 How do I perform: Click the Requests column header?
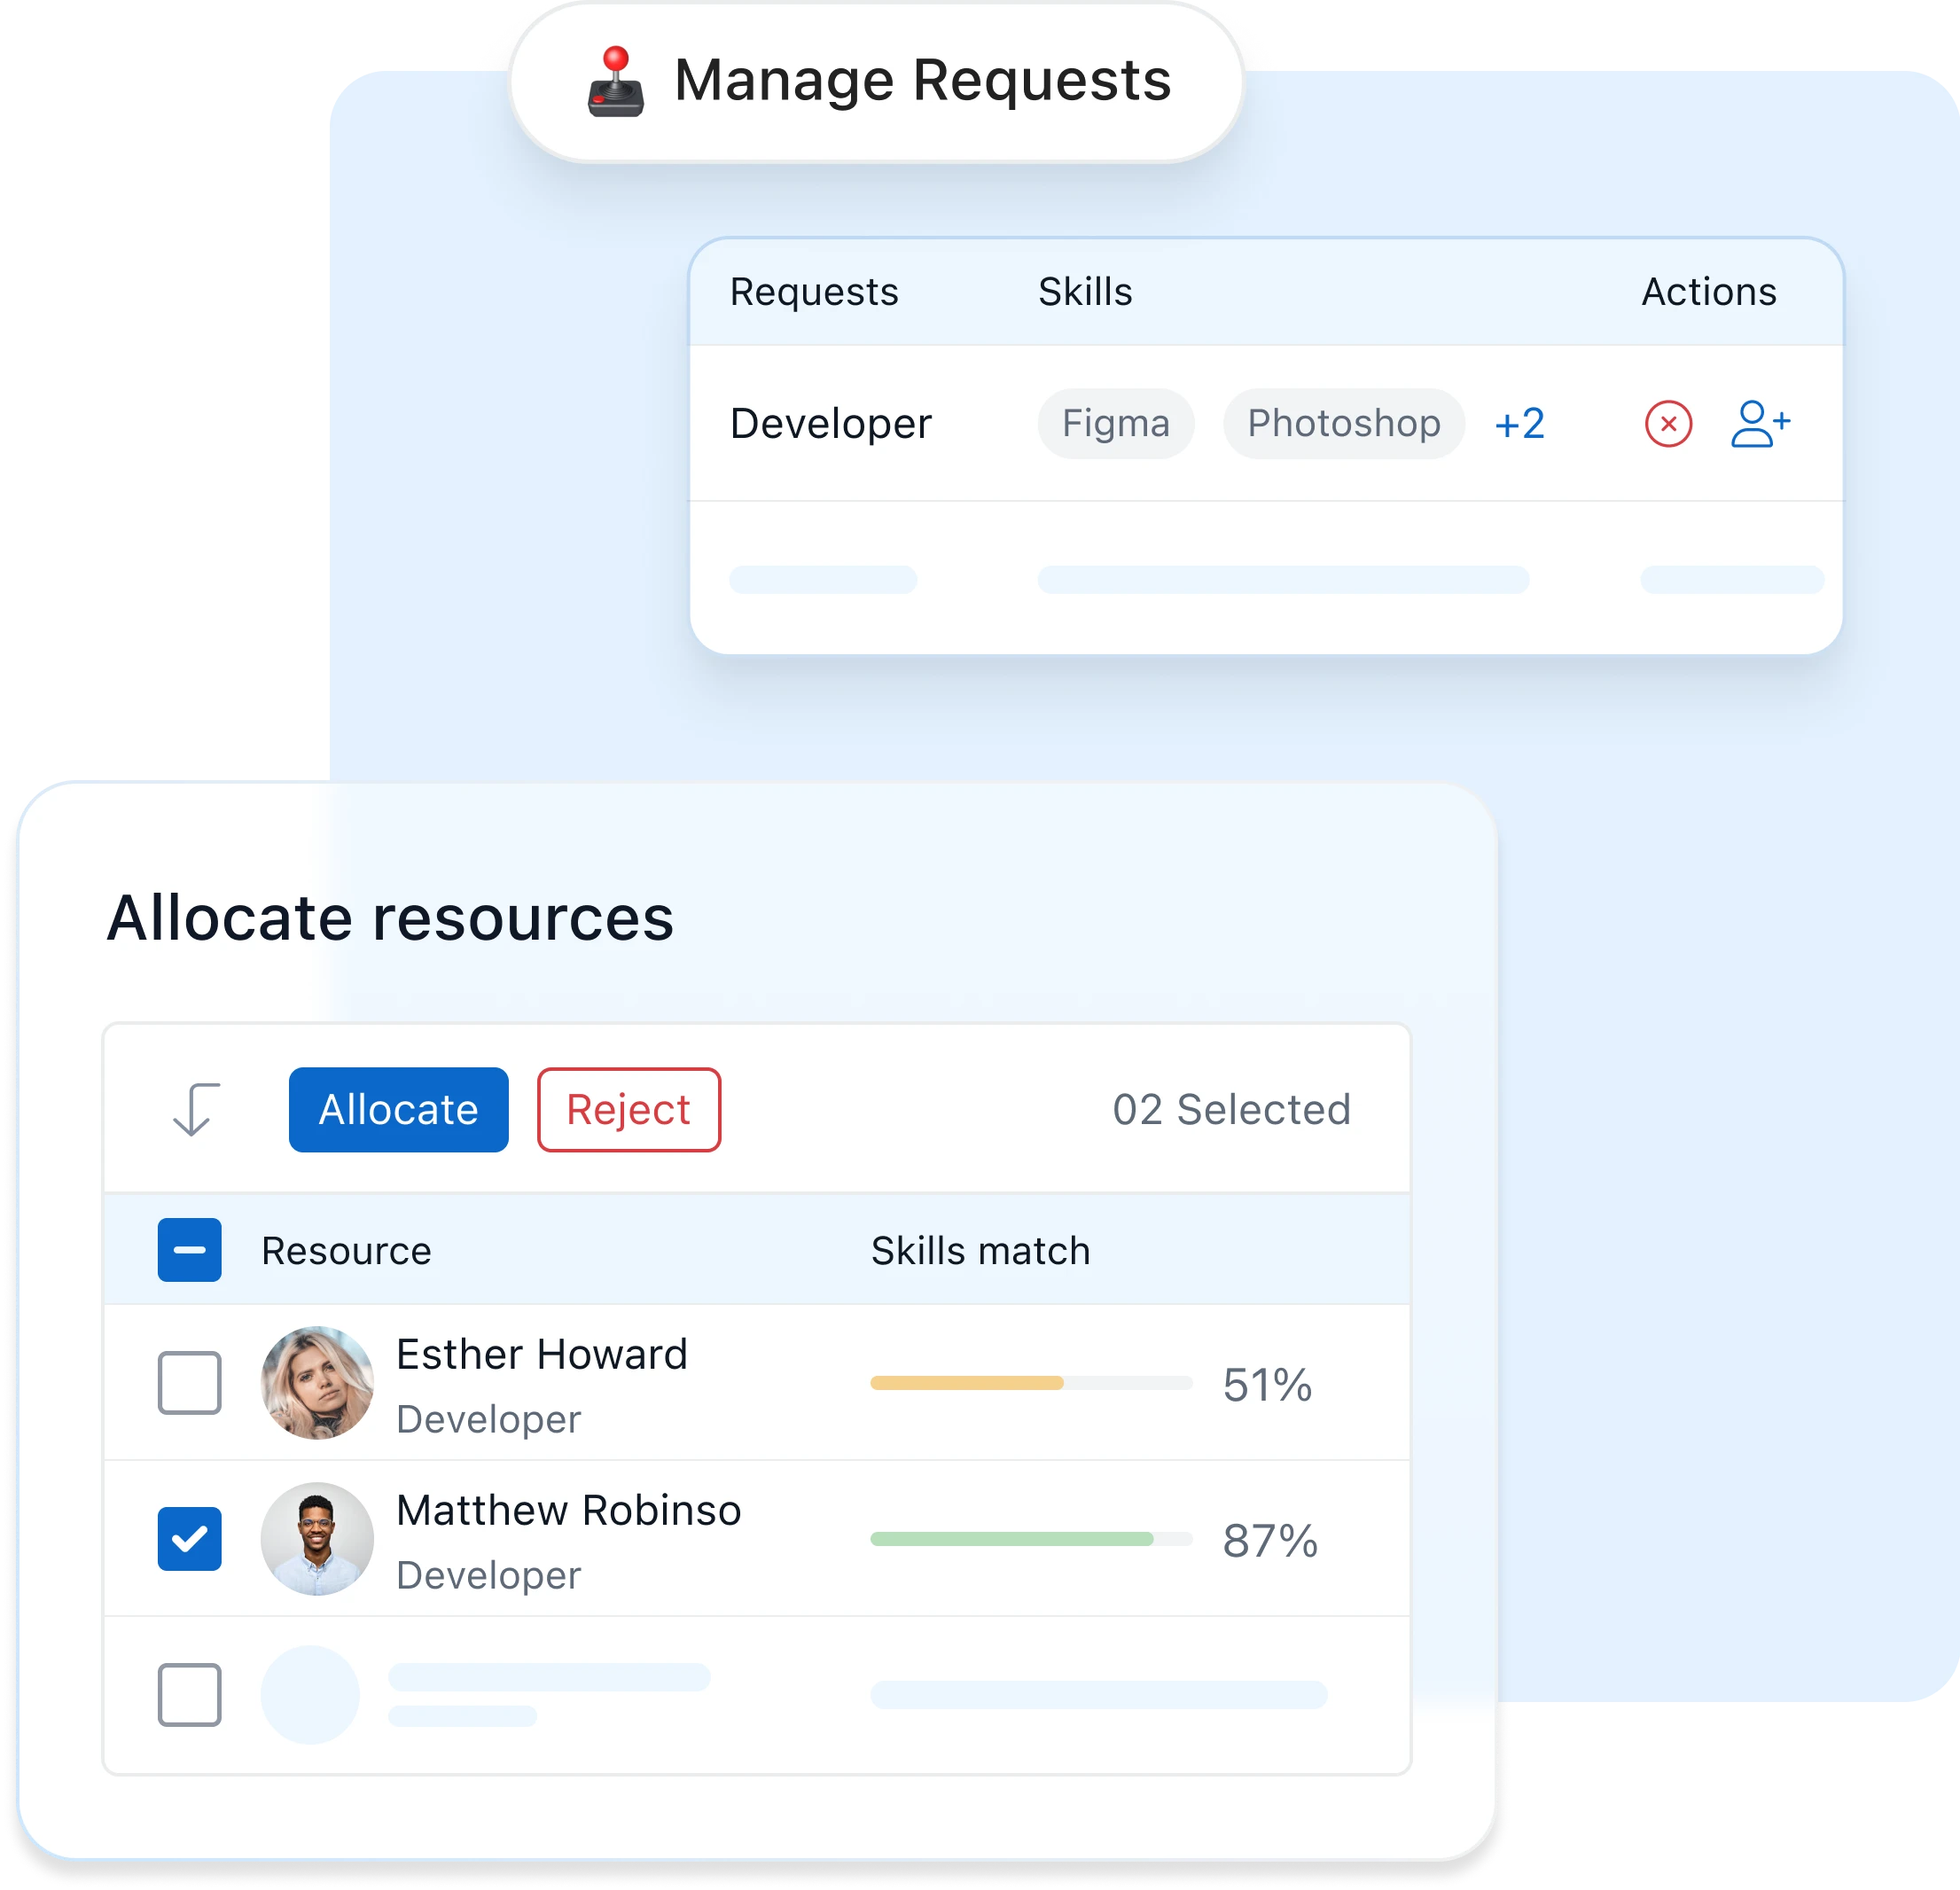(x=813, y=292)
